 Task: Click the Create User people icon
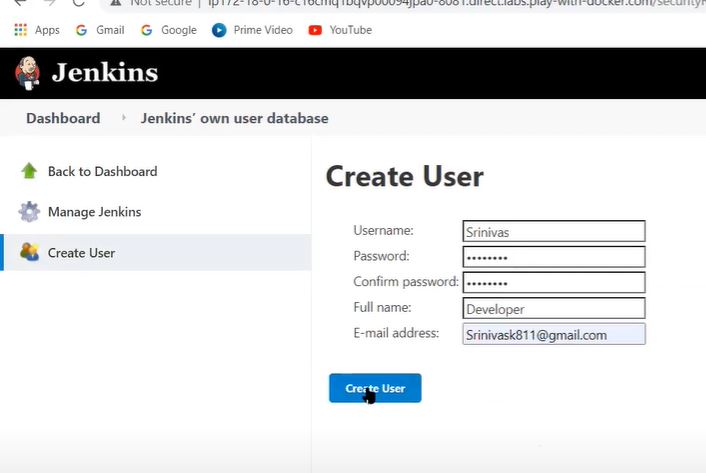tap(29, 252)
